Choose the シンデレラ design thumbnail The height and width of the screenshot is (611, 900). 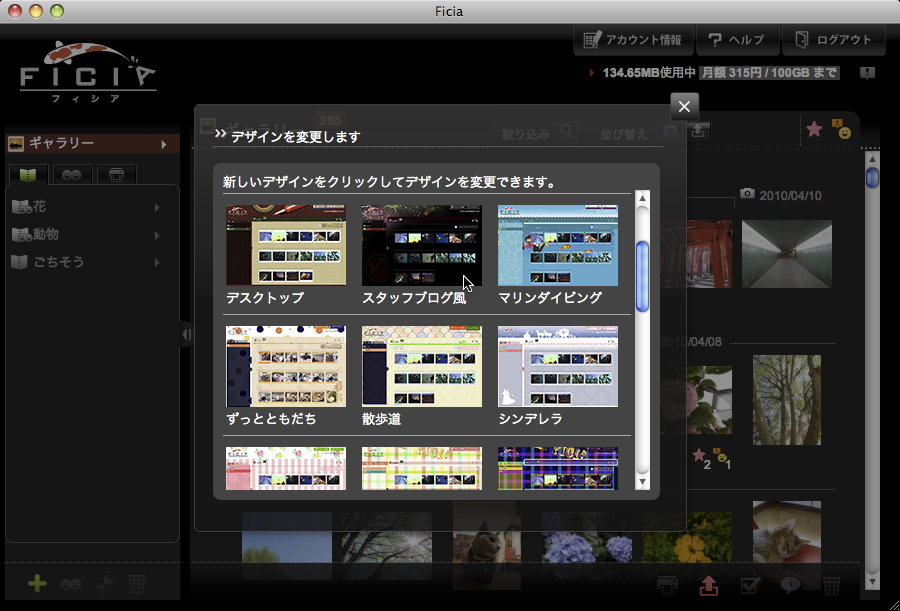(x=558, y=366)
